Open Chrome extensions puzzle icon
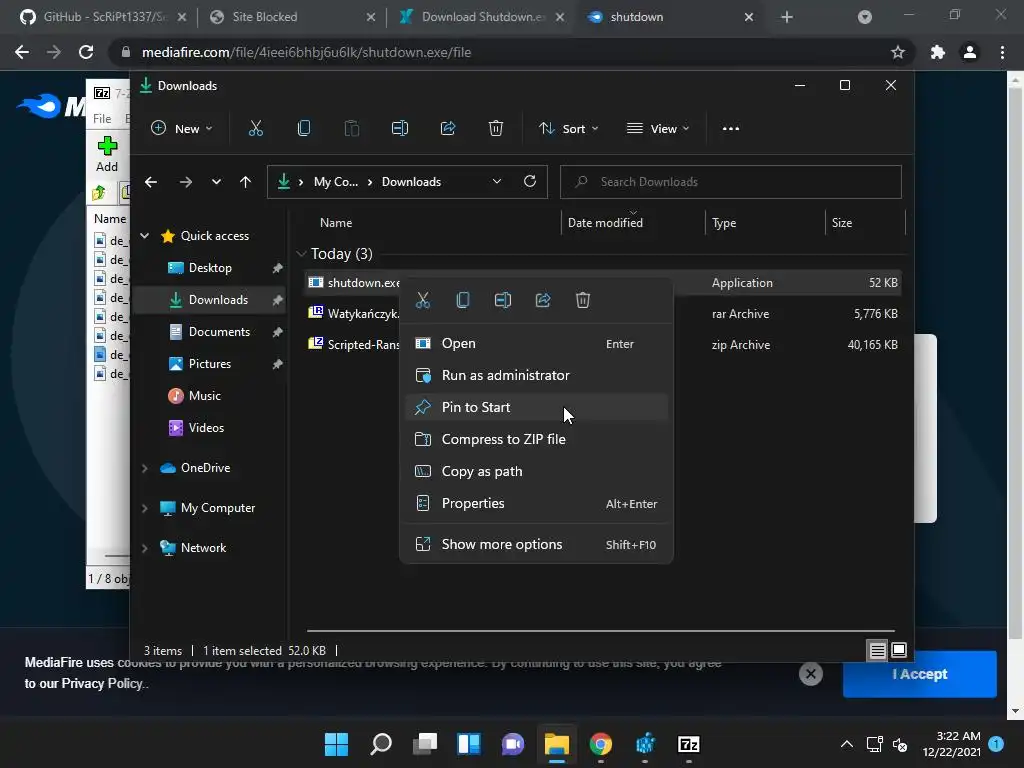 pyautogui.click(x=938, y=52)
